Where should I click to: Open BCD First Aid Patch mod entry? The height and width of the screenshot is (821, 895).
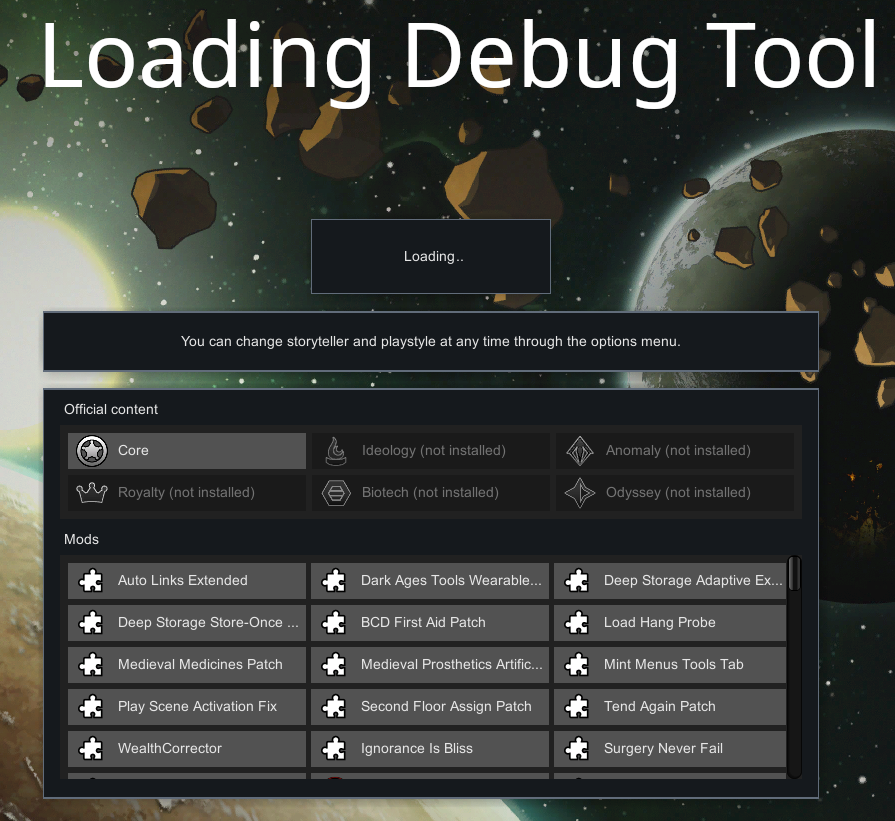click(x=430, y=622)
